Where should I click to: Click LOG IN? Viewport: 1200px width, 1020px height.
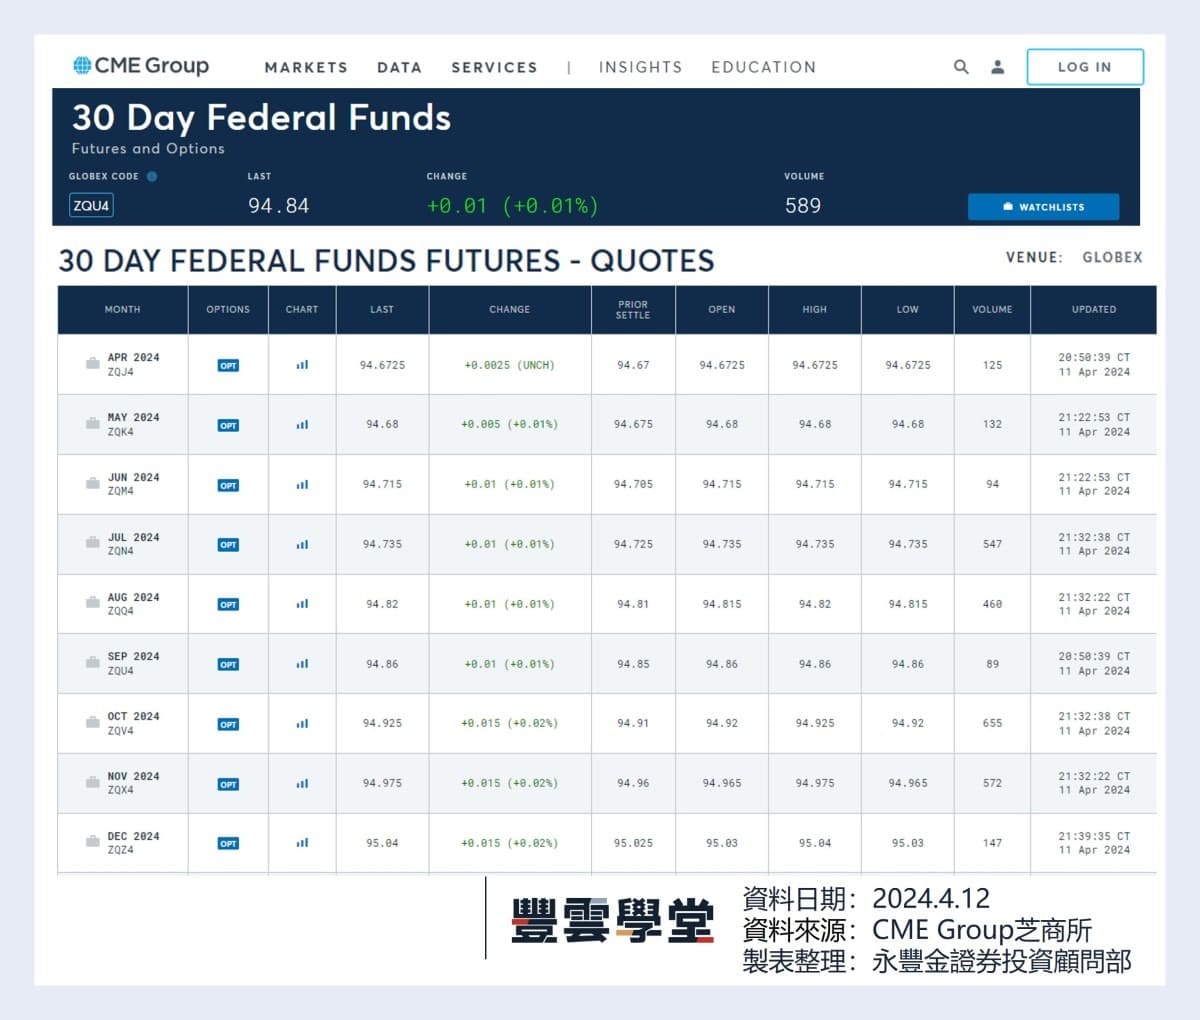(x=1085, y=67)
